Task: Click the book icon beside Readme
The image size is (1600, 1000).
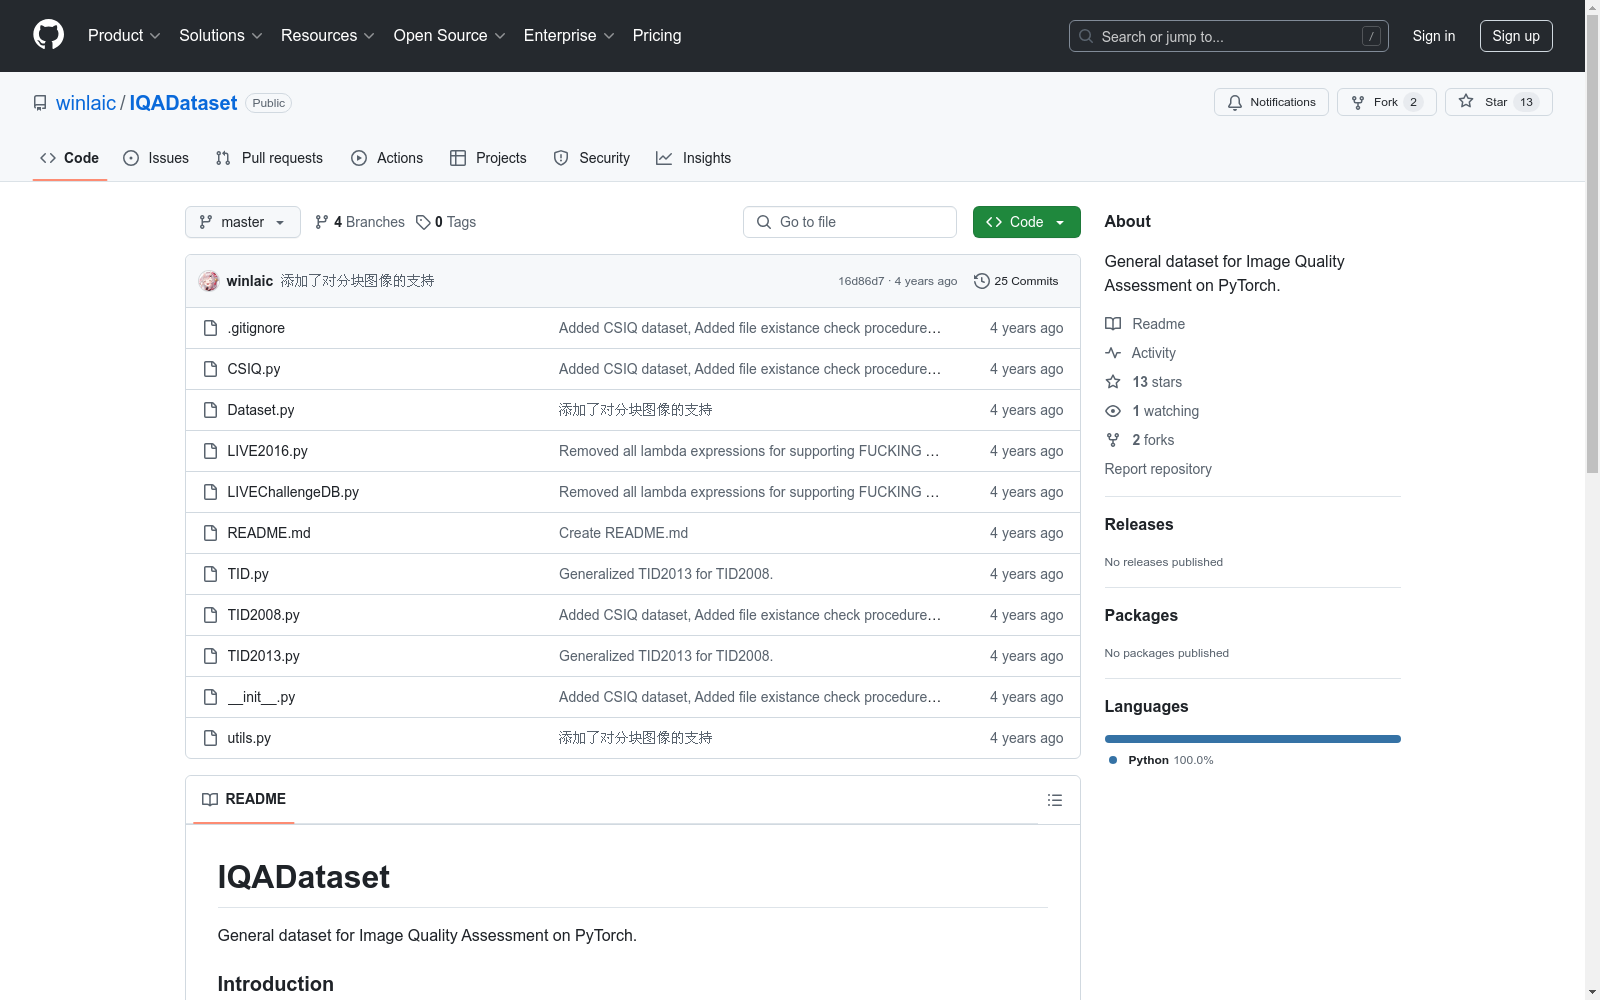Action: tap(1113, 324)
